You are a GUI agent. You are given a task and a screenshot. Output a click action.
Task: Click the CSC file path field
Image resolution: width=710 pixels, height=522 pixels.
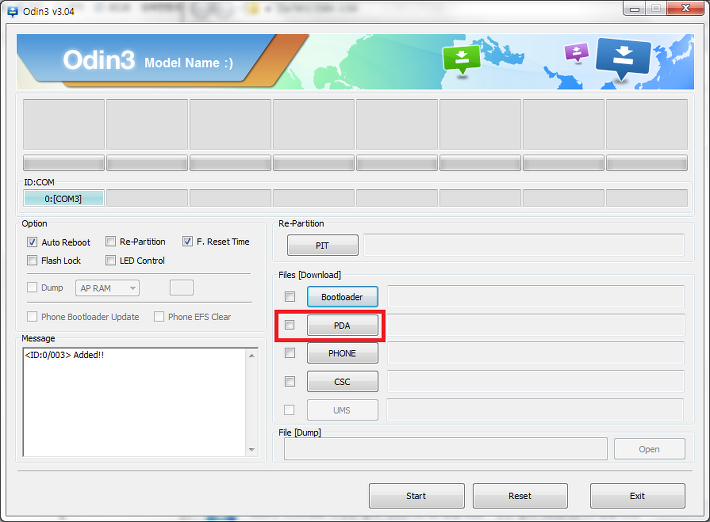click(536, 382)
